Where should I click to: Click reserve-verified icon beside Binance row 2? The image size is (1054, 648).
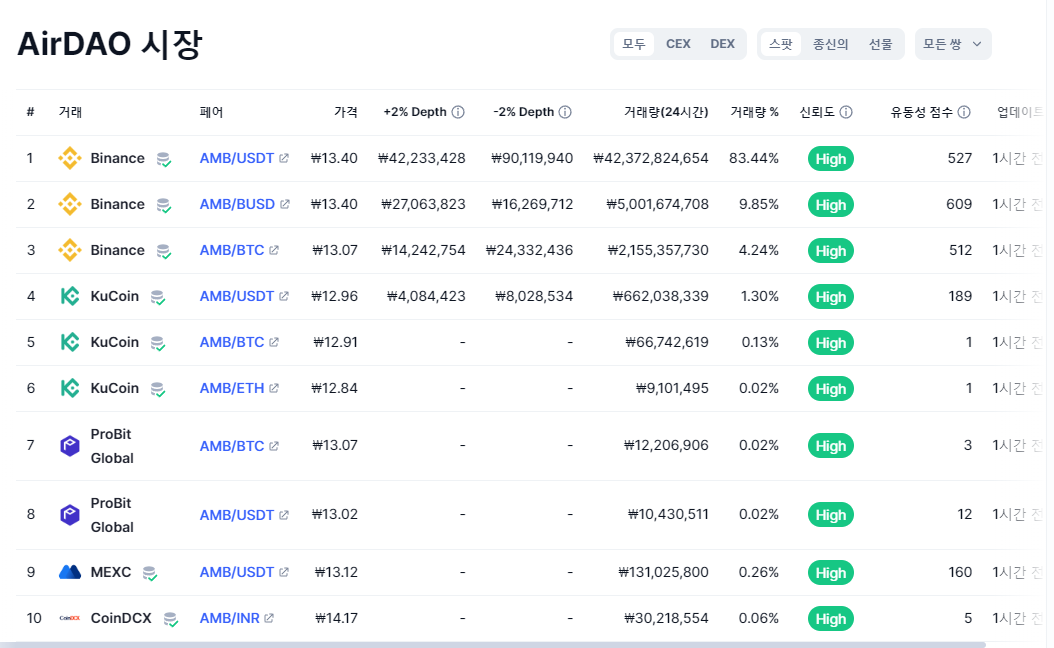[x=163, y=205]
